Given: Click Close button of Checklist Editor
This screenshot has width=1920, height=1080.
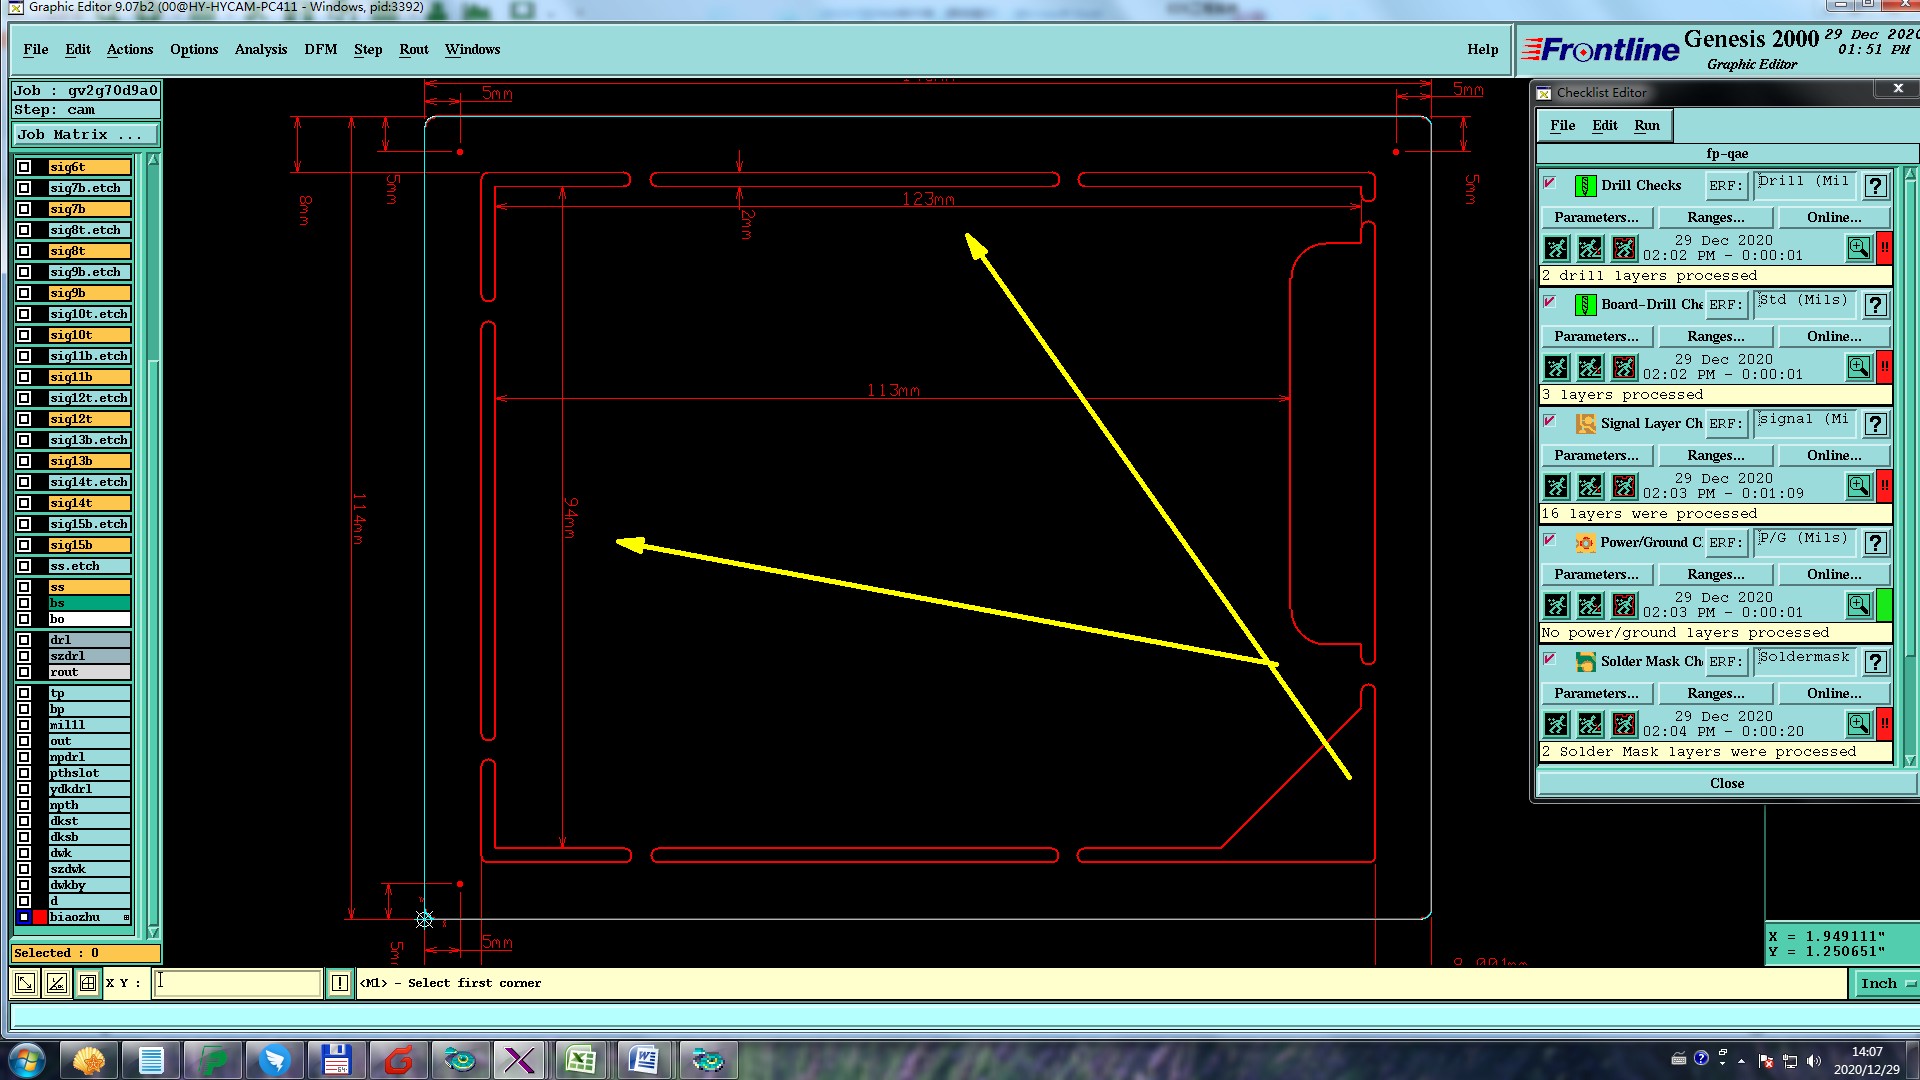Looking at the screenshot, I should [1726, 783].
